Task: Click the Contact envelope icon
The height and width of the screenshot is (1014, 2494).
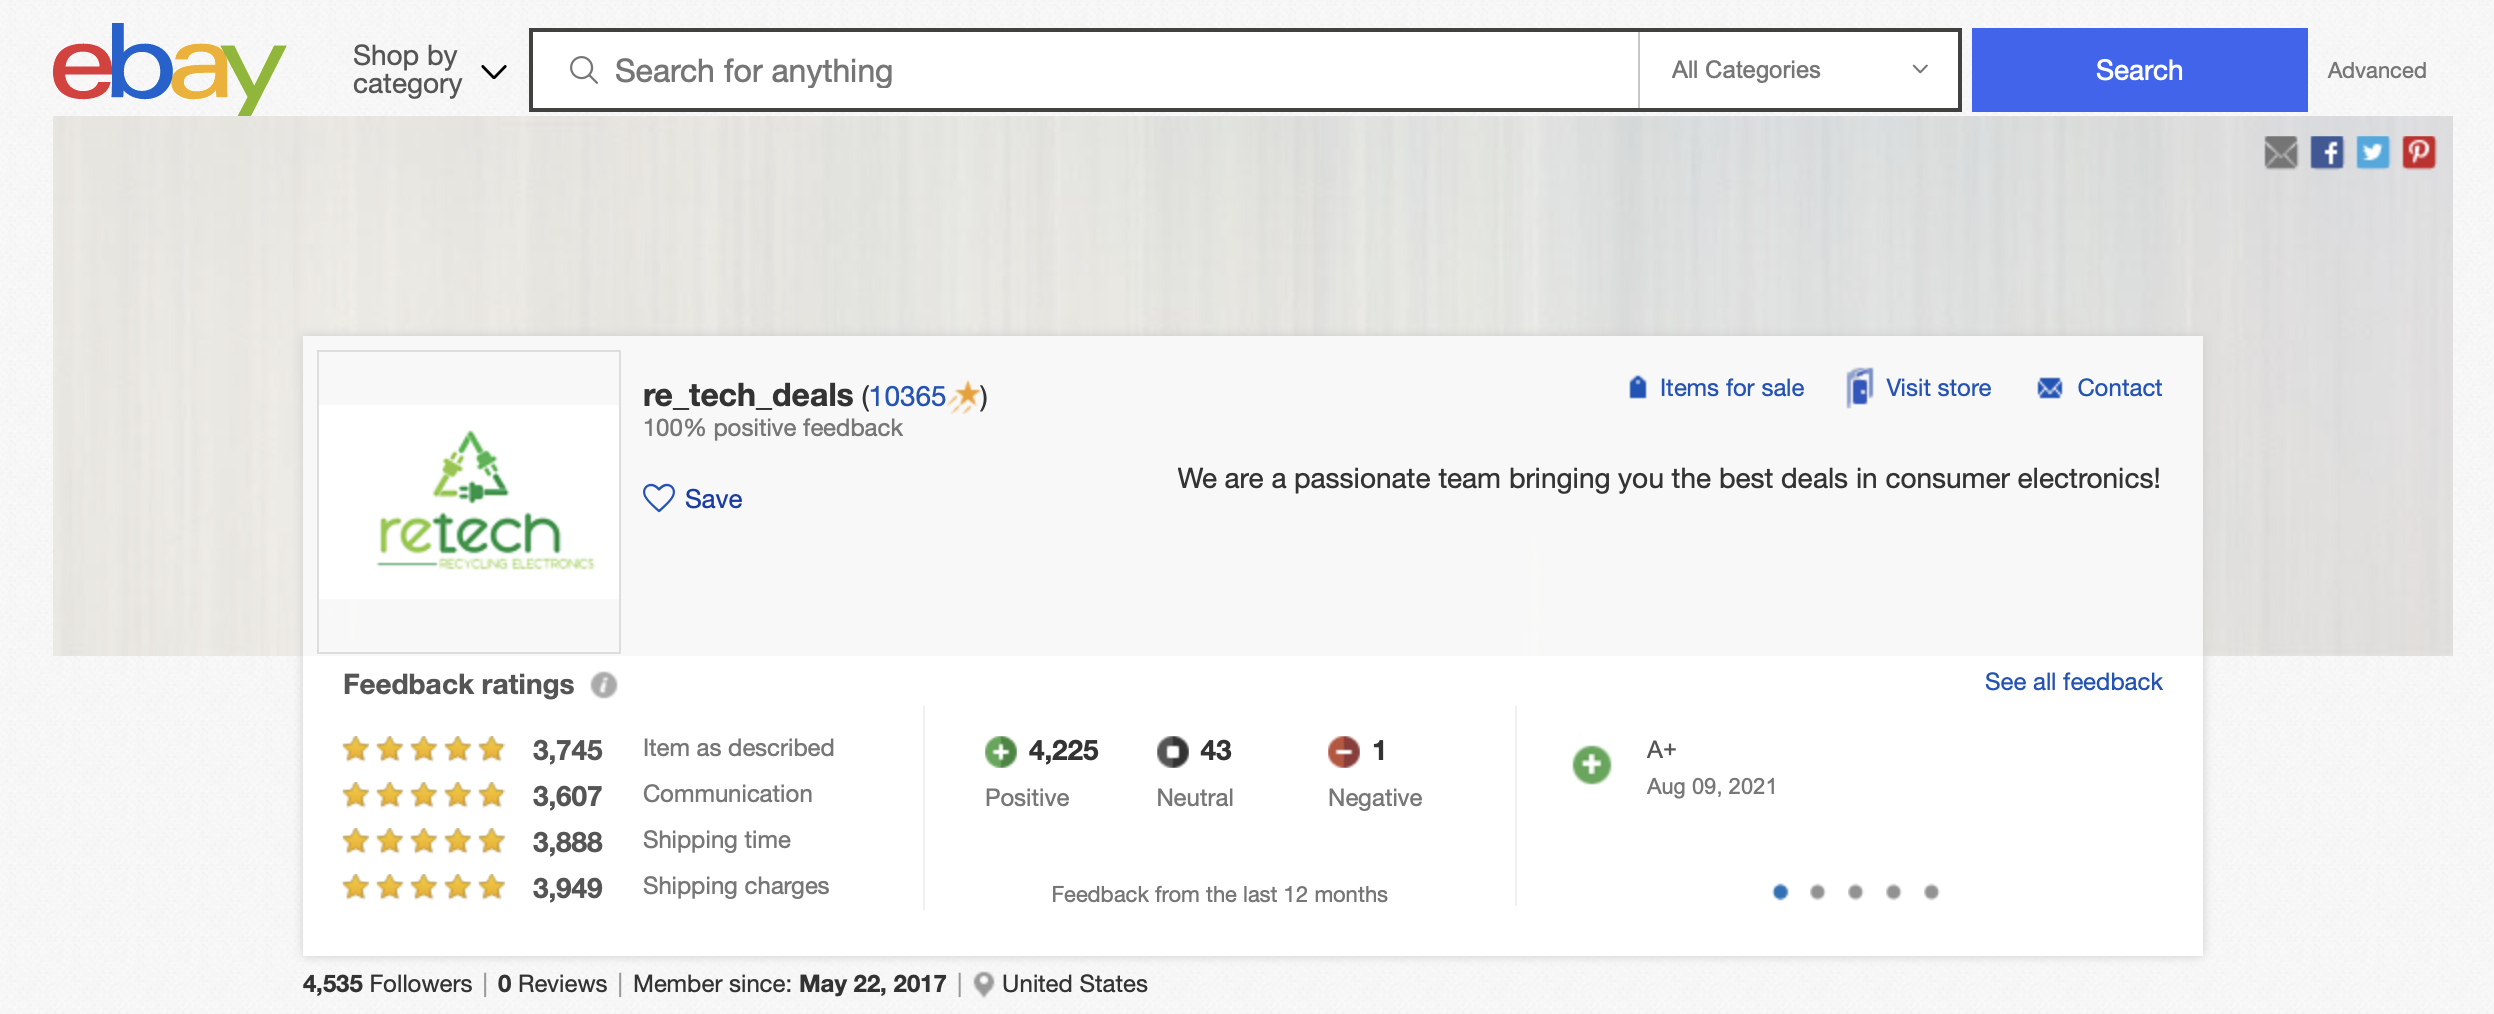Action: [x=2049, y=388]
